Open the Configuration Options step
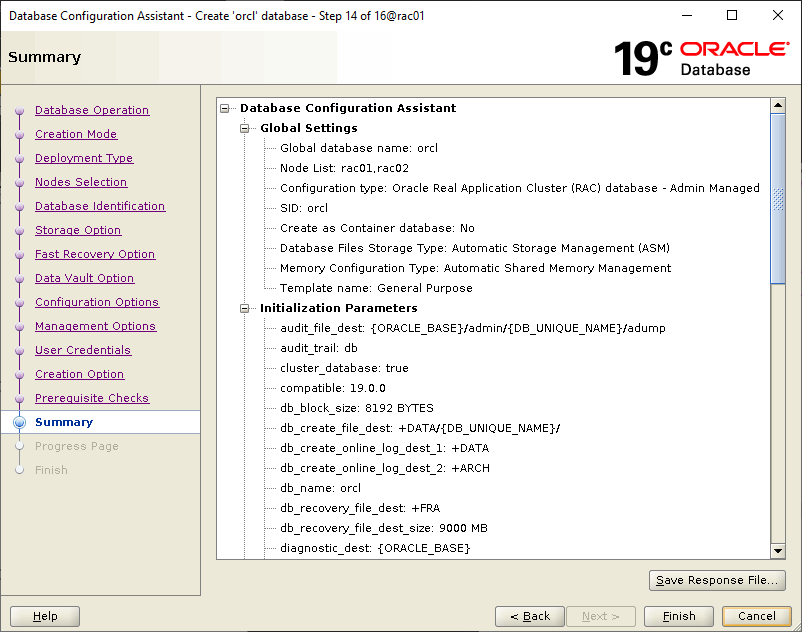The height and width of the screenshot is (632, 802). click(x=97, y=302)
